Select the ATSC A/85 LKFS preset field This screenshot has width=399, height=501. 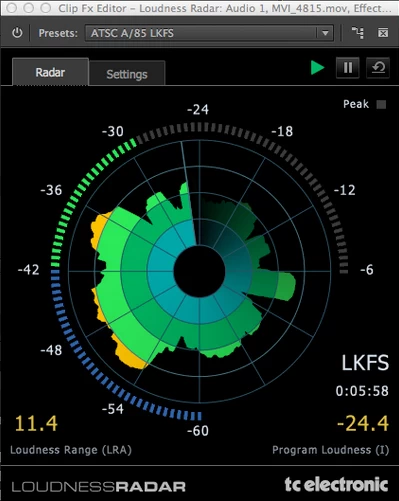(209, 33)
